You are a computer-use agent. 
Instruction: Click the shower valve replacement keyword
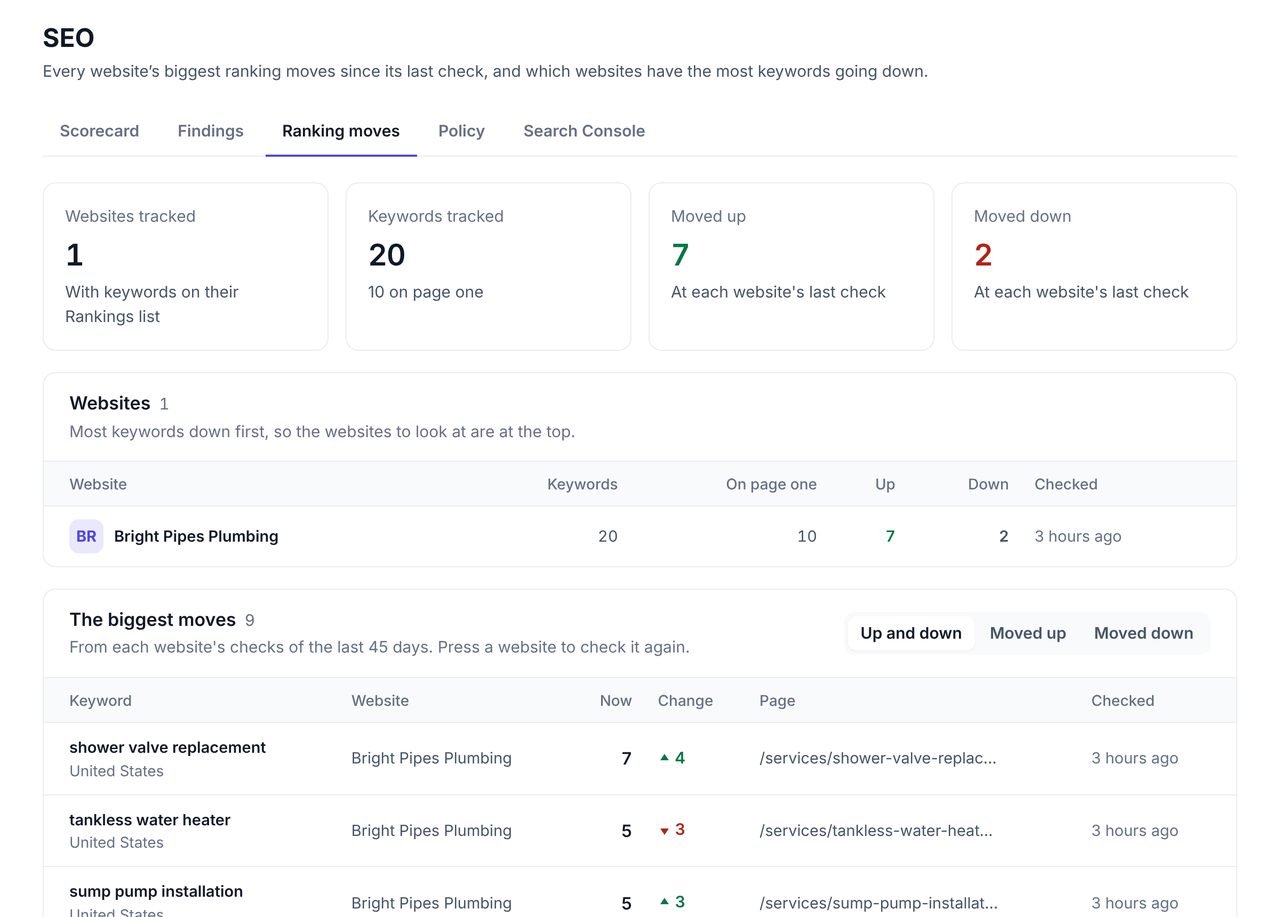coord(167,747)
